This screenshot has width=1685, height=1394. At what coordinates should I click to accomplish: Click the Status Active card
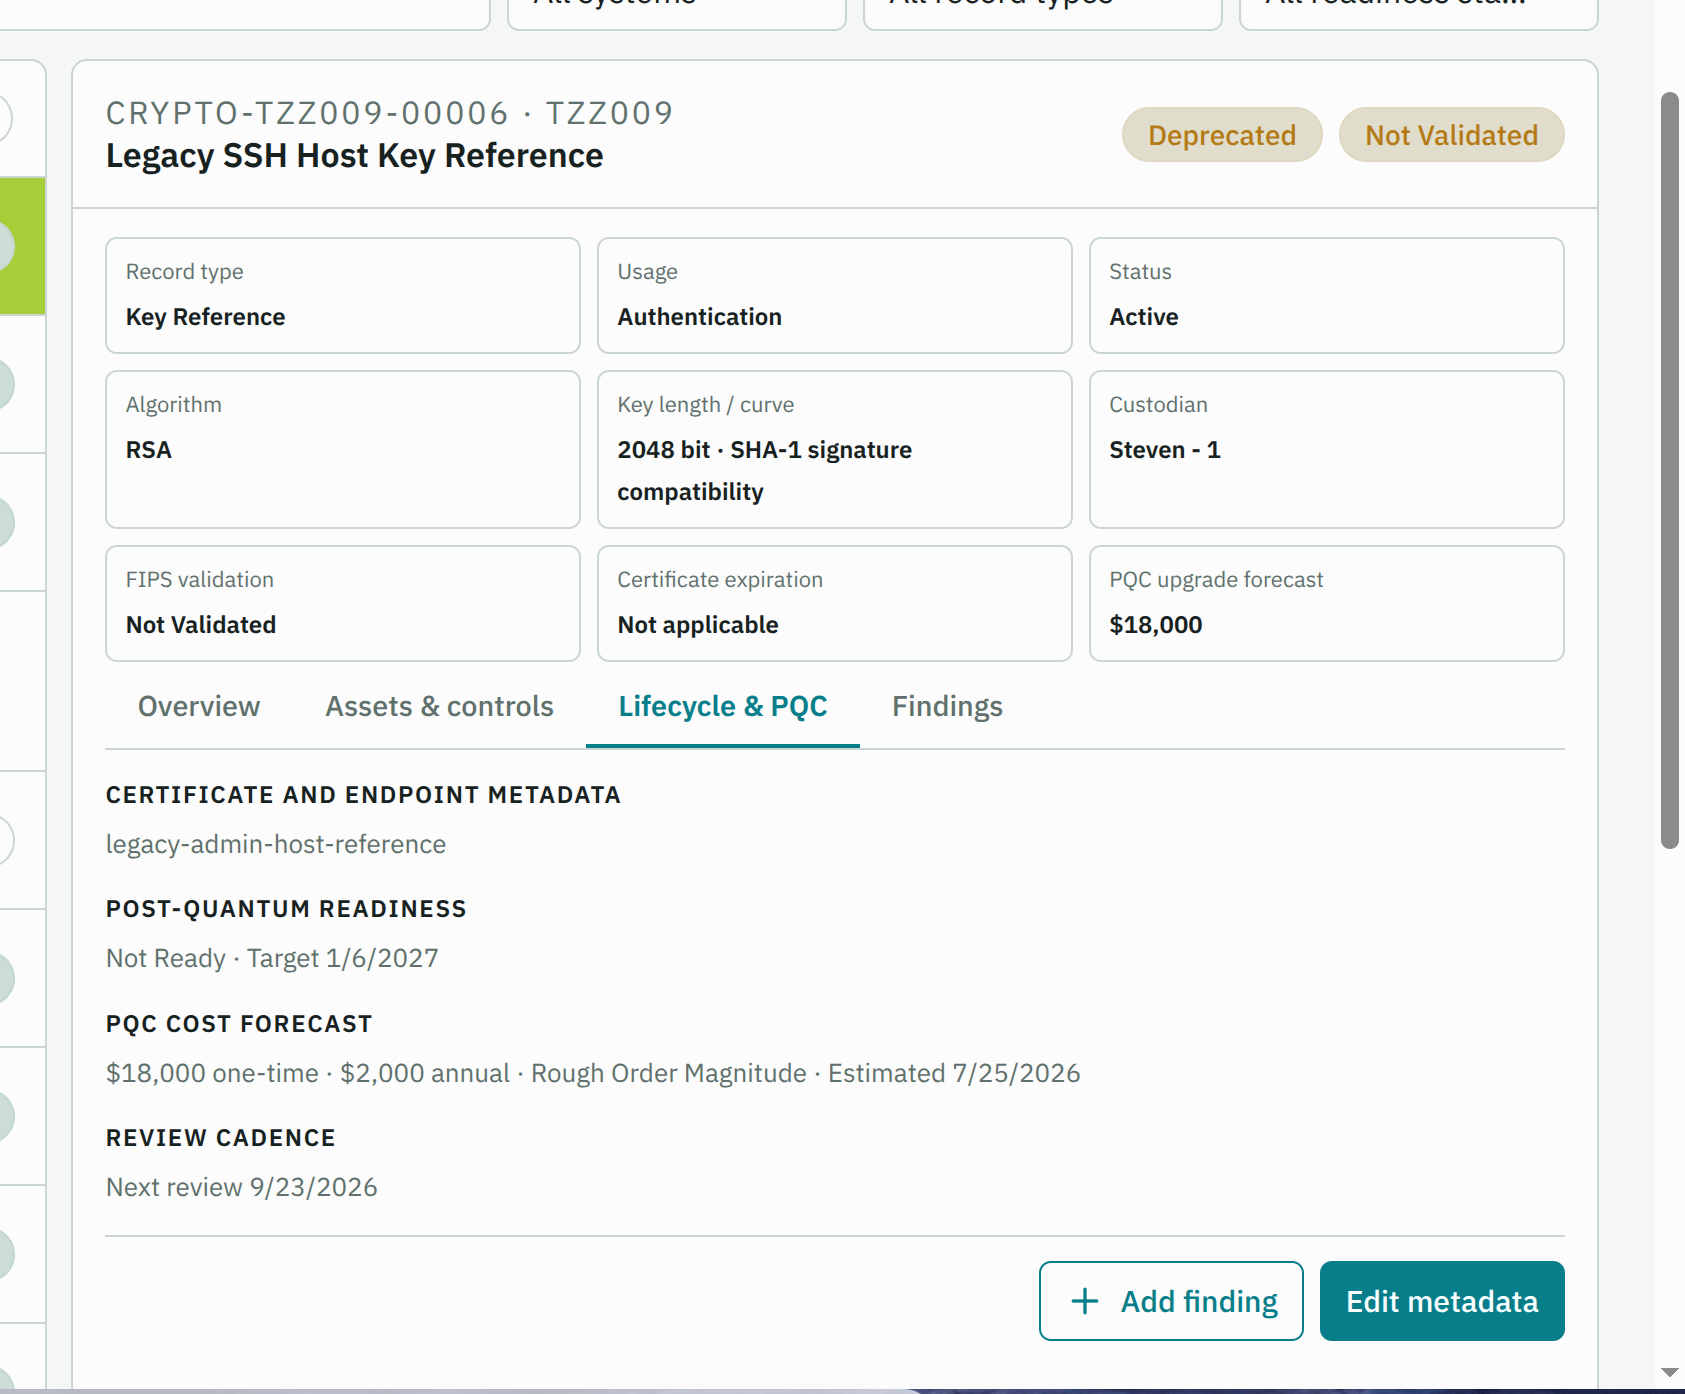point(1327,295)
